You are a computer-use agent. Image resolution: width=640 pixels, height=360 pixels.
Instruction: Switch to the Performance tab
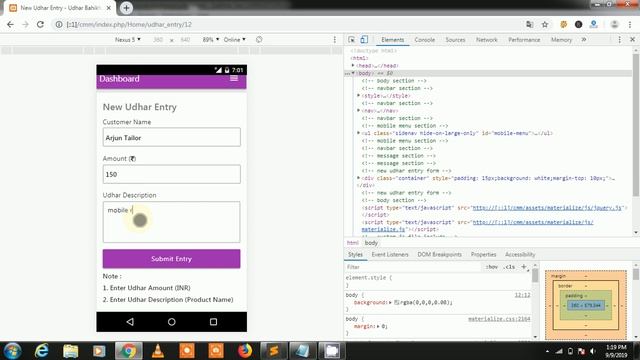(524, 40)
